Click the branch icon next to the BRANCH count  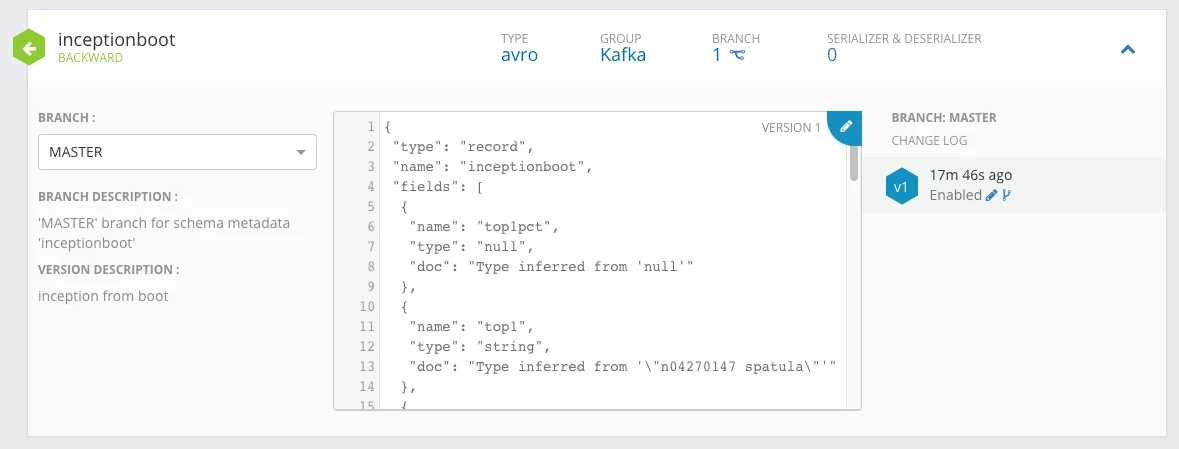(737, 55)
